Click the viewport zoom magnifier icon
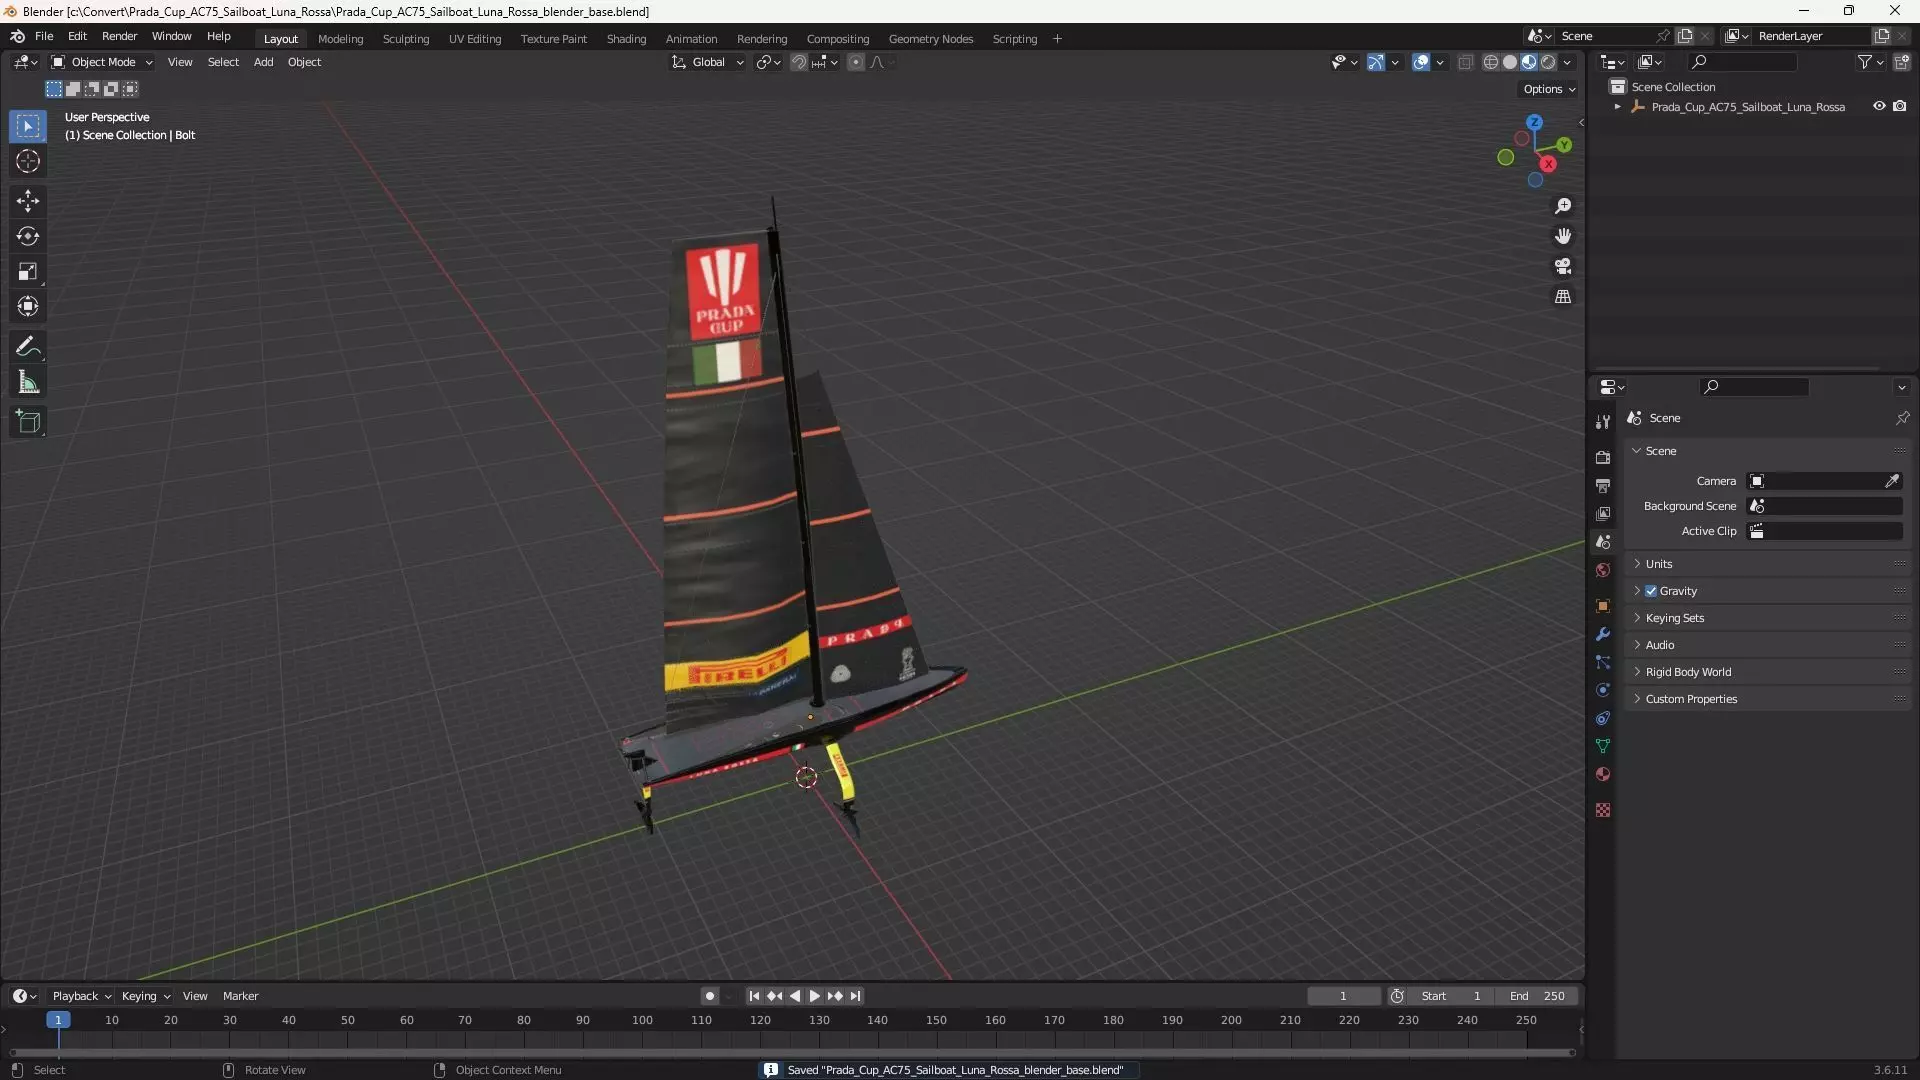Viewport: 1920px width, 1080px height. point(1563,206)
